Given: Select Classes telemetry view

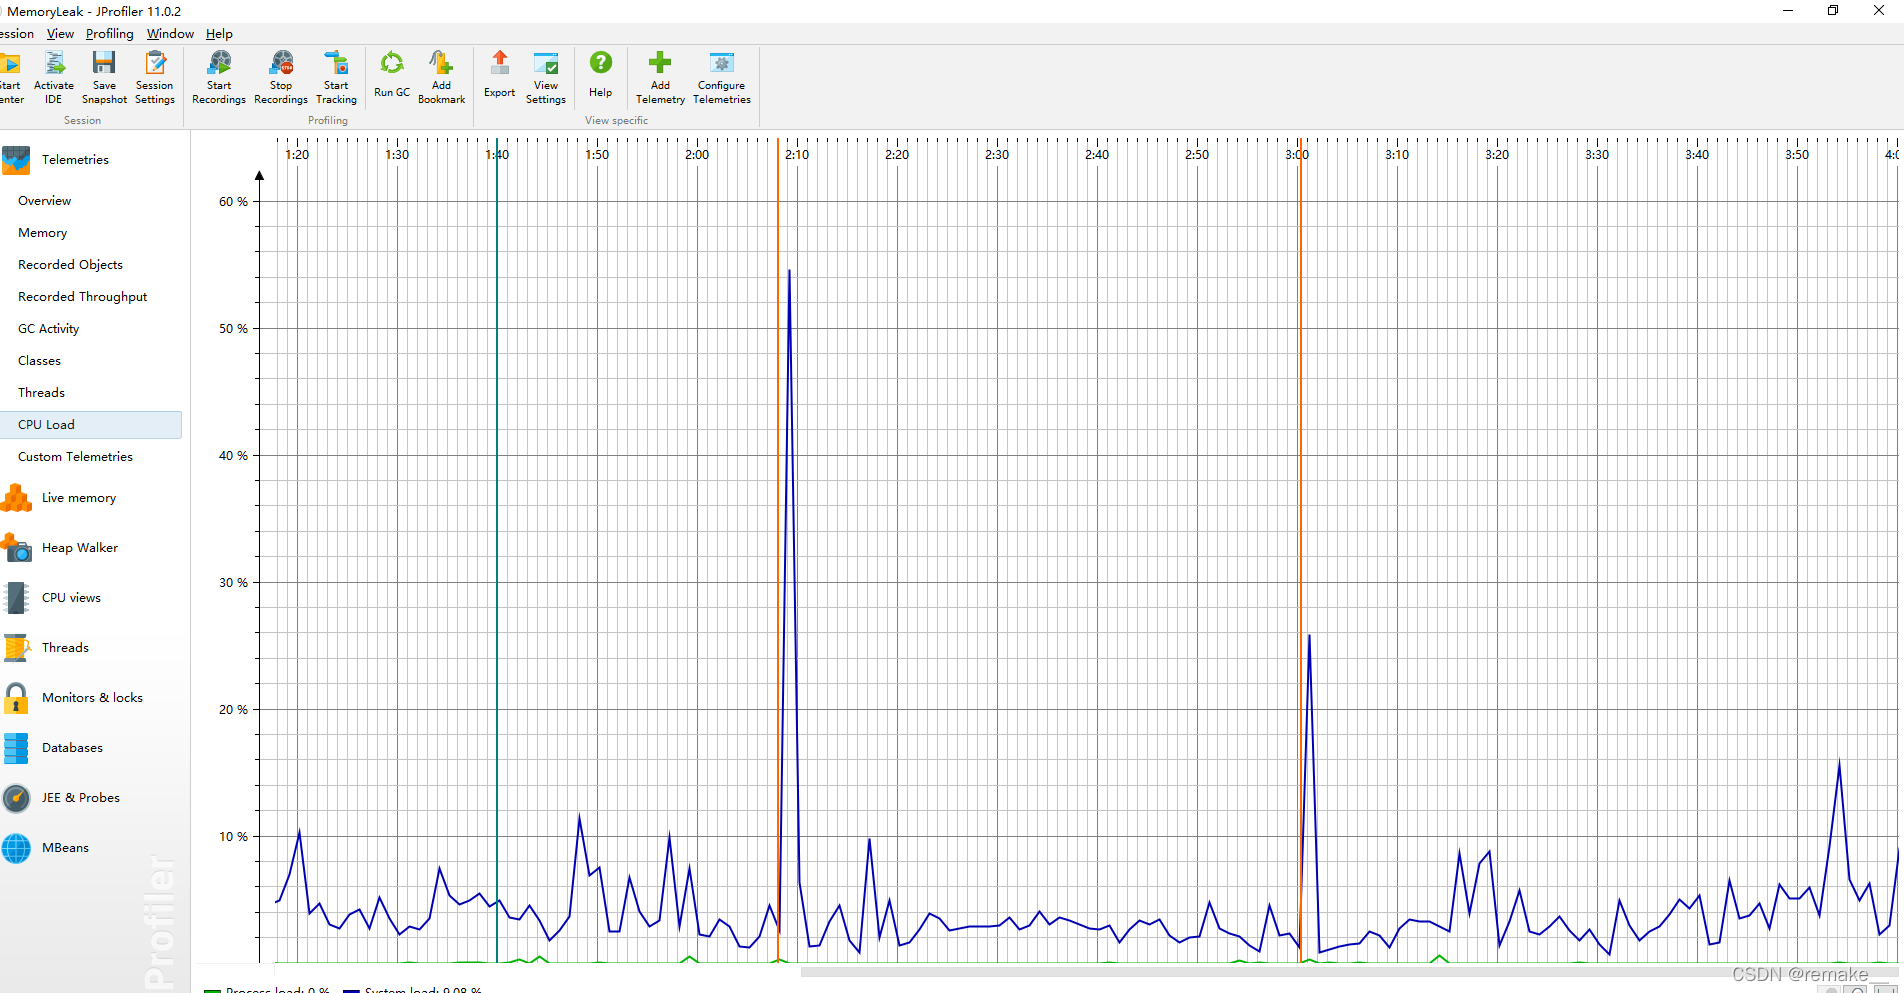Looking at the screenshot, I should (39, 361).
